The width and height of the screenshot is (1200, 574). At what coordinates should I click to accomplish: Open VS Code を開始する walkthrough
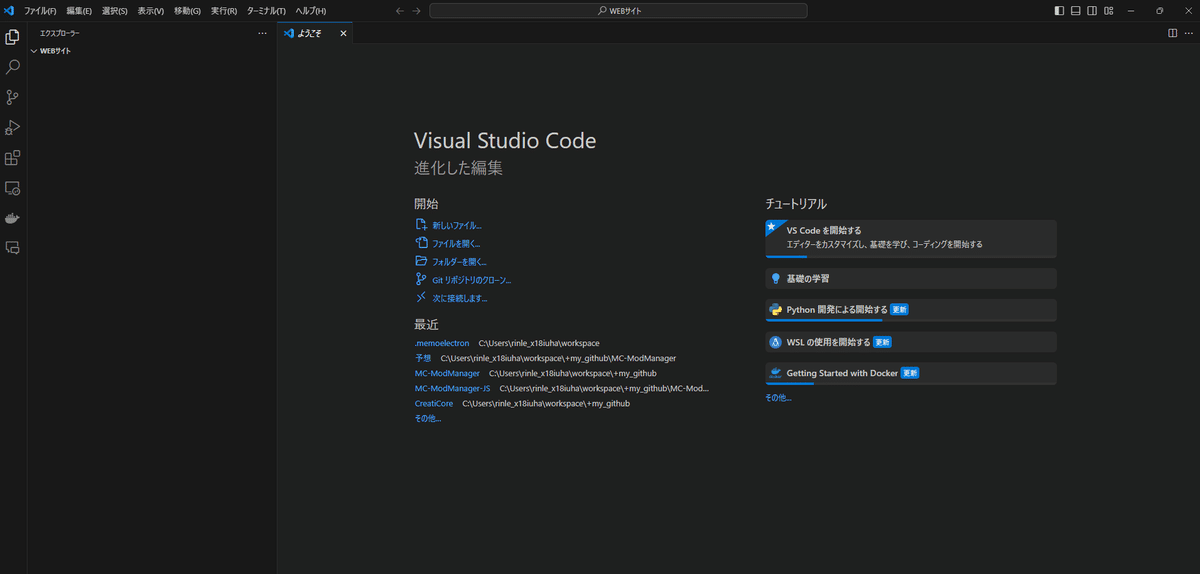coord(911,239)
